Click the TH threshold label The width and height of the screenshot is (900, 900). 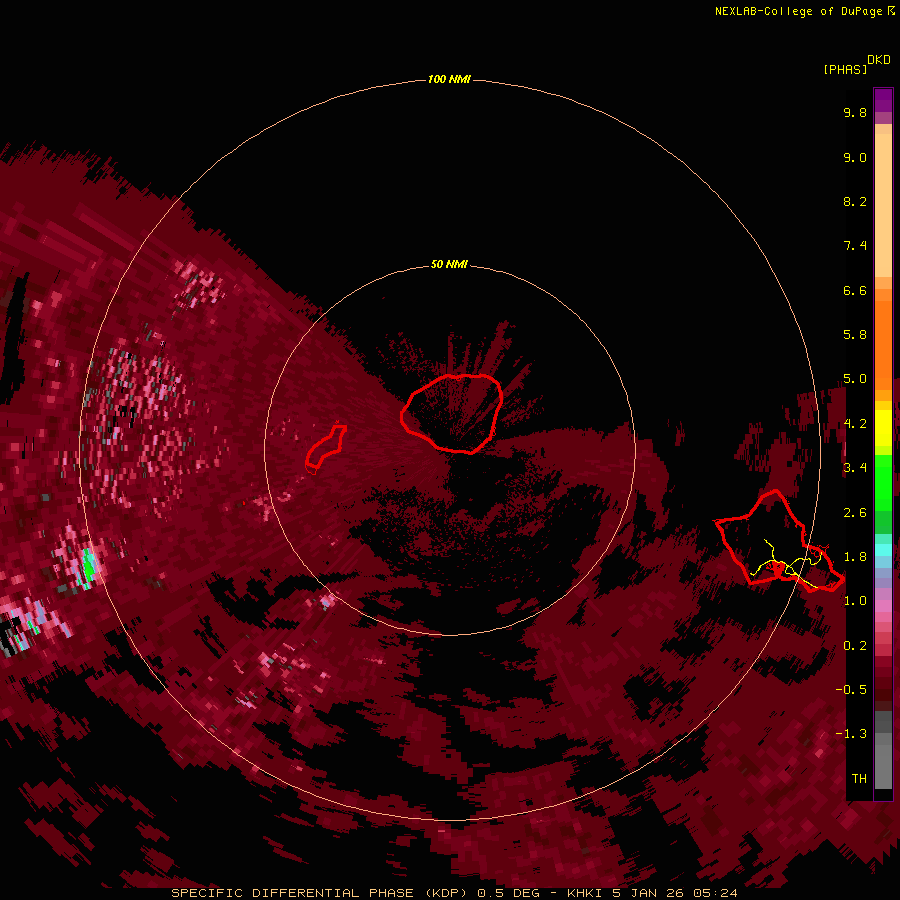(x=859, y=779)
